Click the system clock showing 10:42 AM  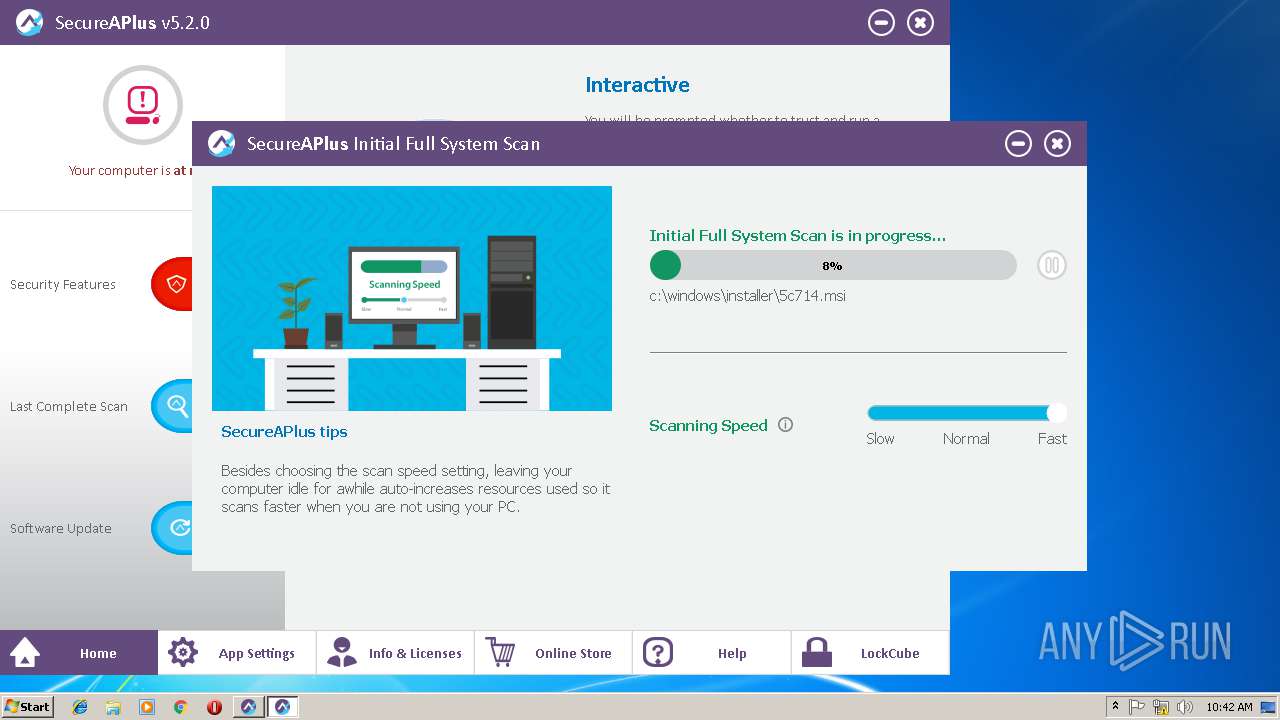point(1229,707)
